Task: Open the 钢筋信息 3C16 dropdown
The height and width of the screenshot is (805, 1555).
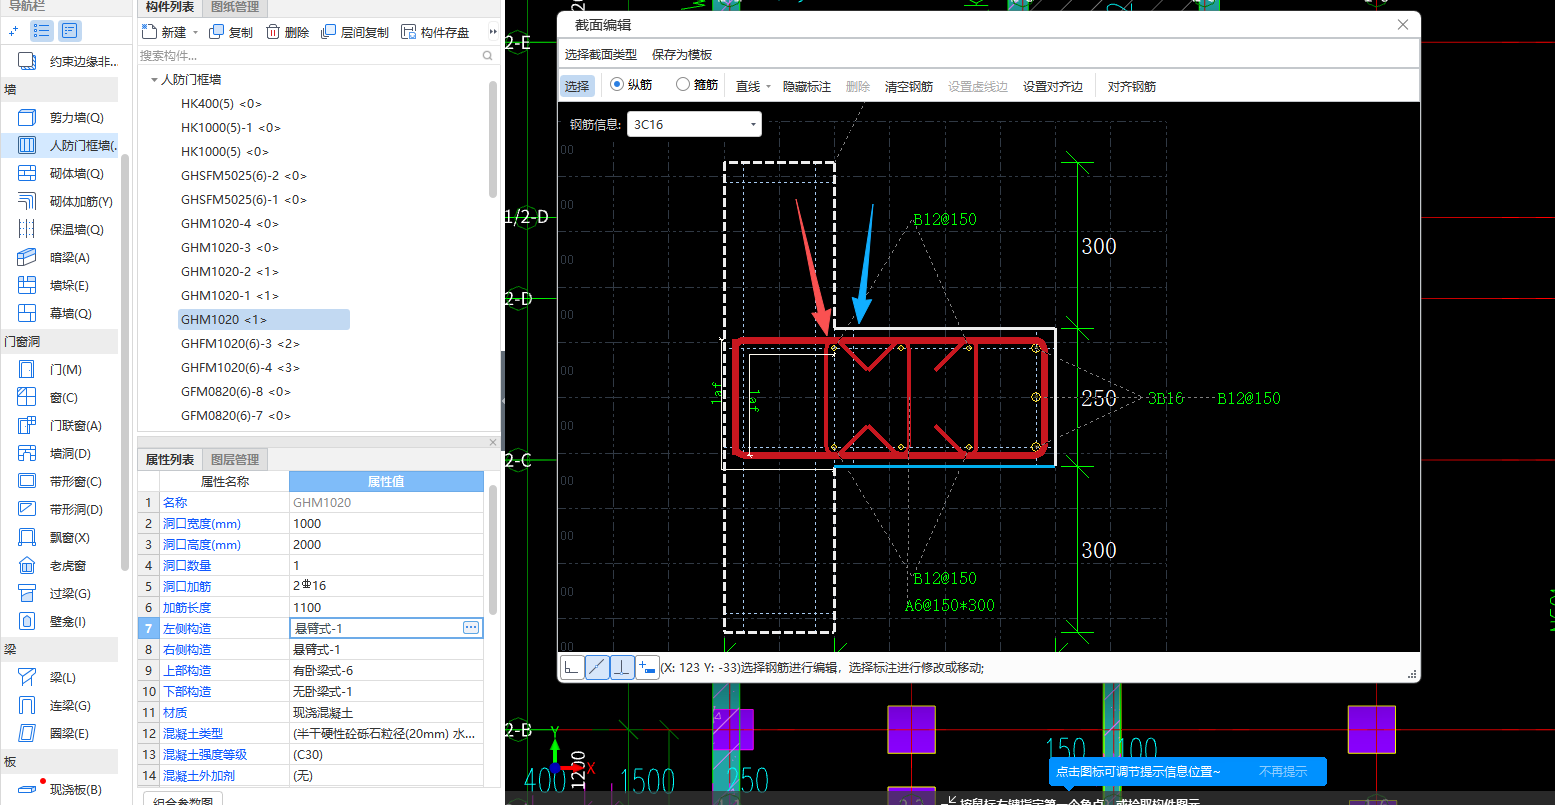Action: [752, 125]
